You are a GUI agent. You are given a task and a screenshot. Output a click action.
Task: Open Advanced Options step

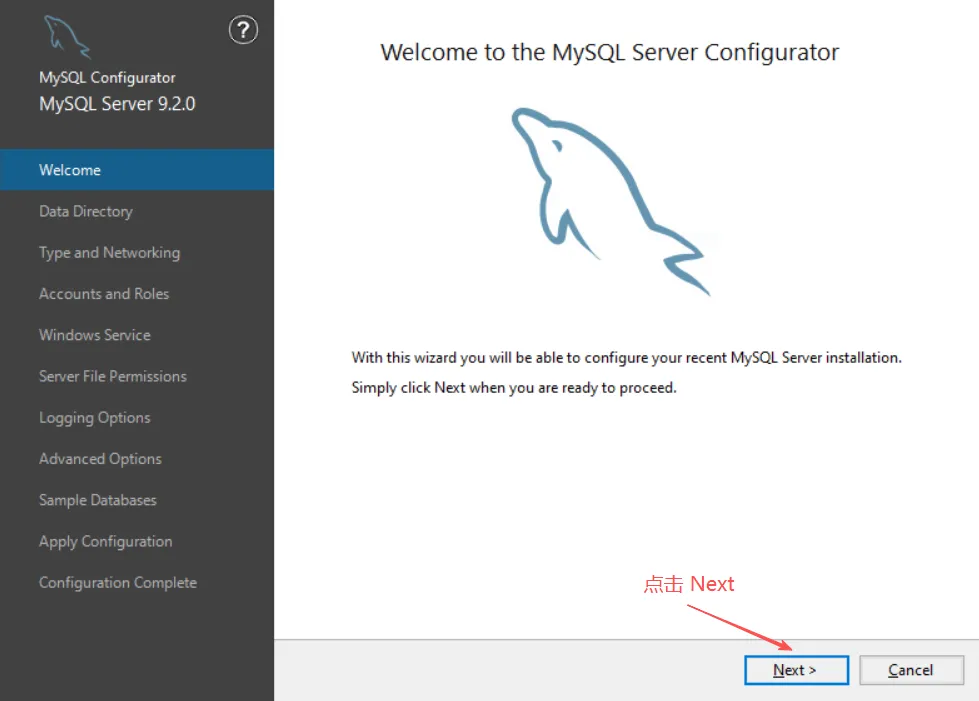click(137, 458)
